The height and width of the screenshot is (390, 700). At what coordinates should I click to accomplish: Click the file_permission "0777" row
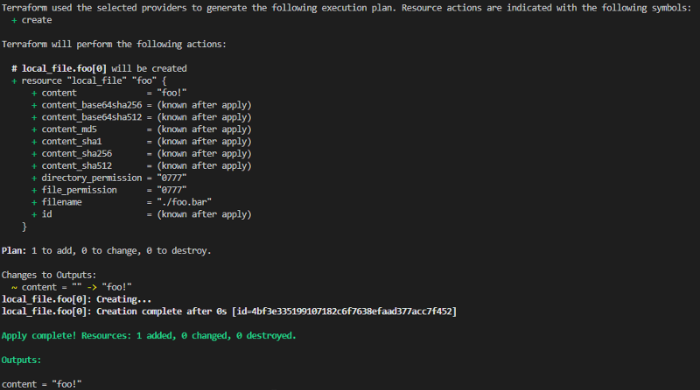[109, 190]
